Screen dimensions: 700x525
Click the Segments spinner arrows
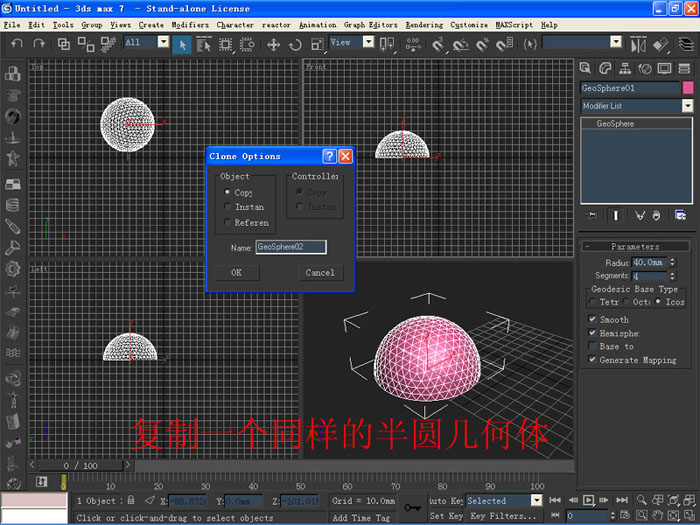pos(672,276)
